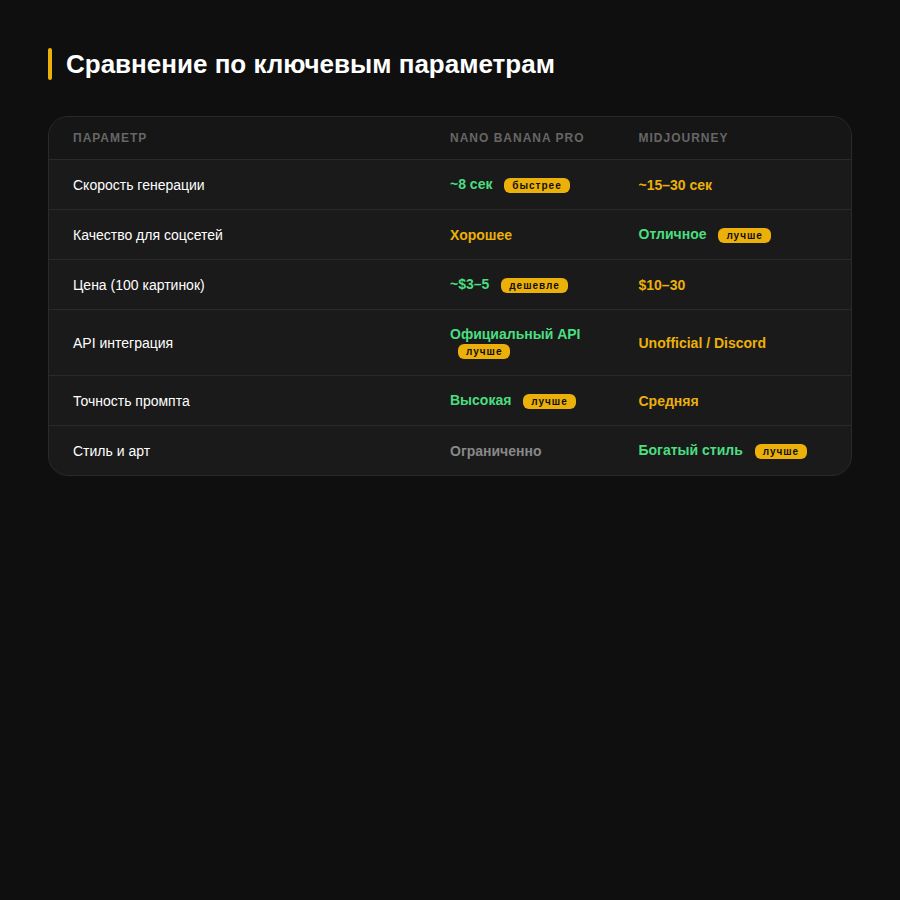Click the heading 'Сравнение по ключевым параметрам'
900x900 pixels.
pos(310,64)
